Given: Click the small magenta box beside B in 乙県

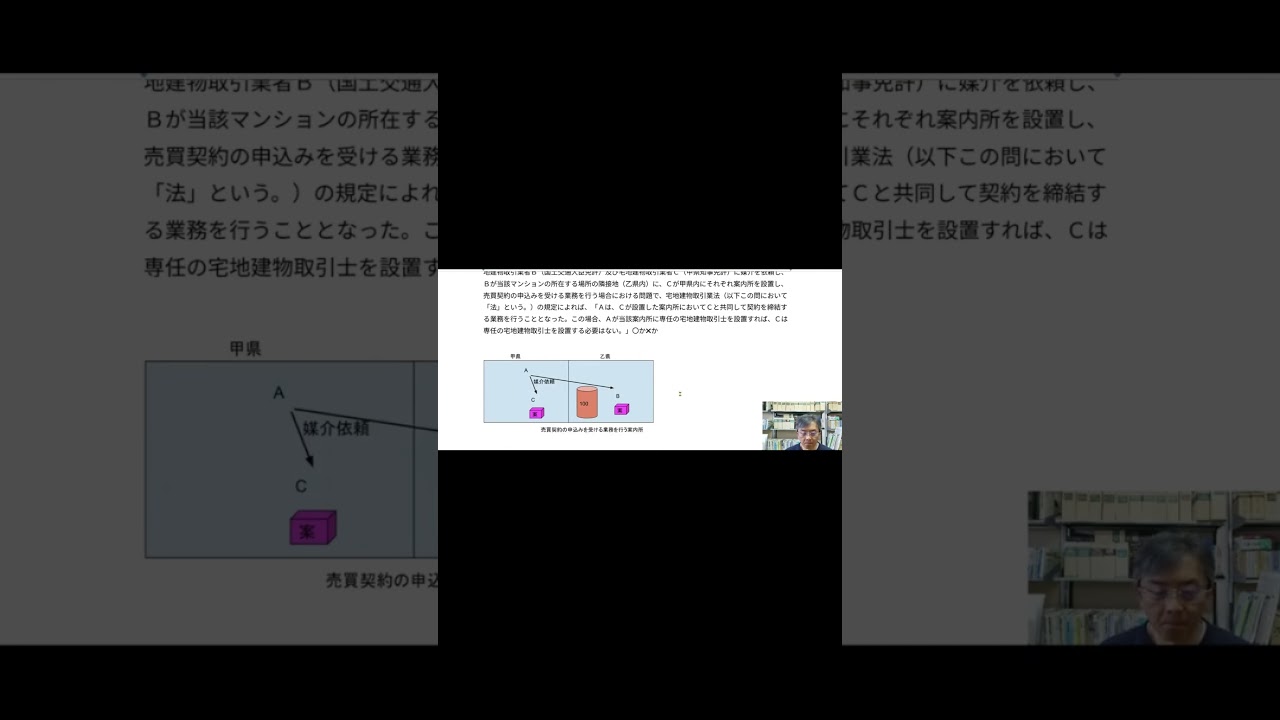Looking at the screenshot, I should [x=621, y=409].
